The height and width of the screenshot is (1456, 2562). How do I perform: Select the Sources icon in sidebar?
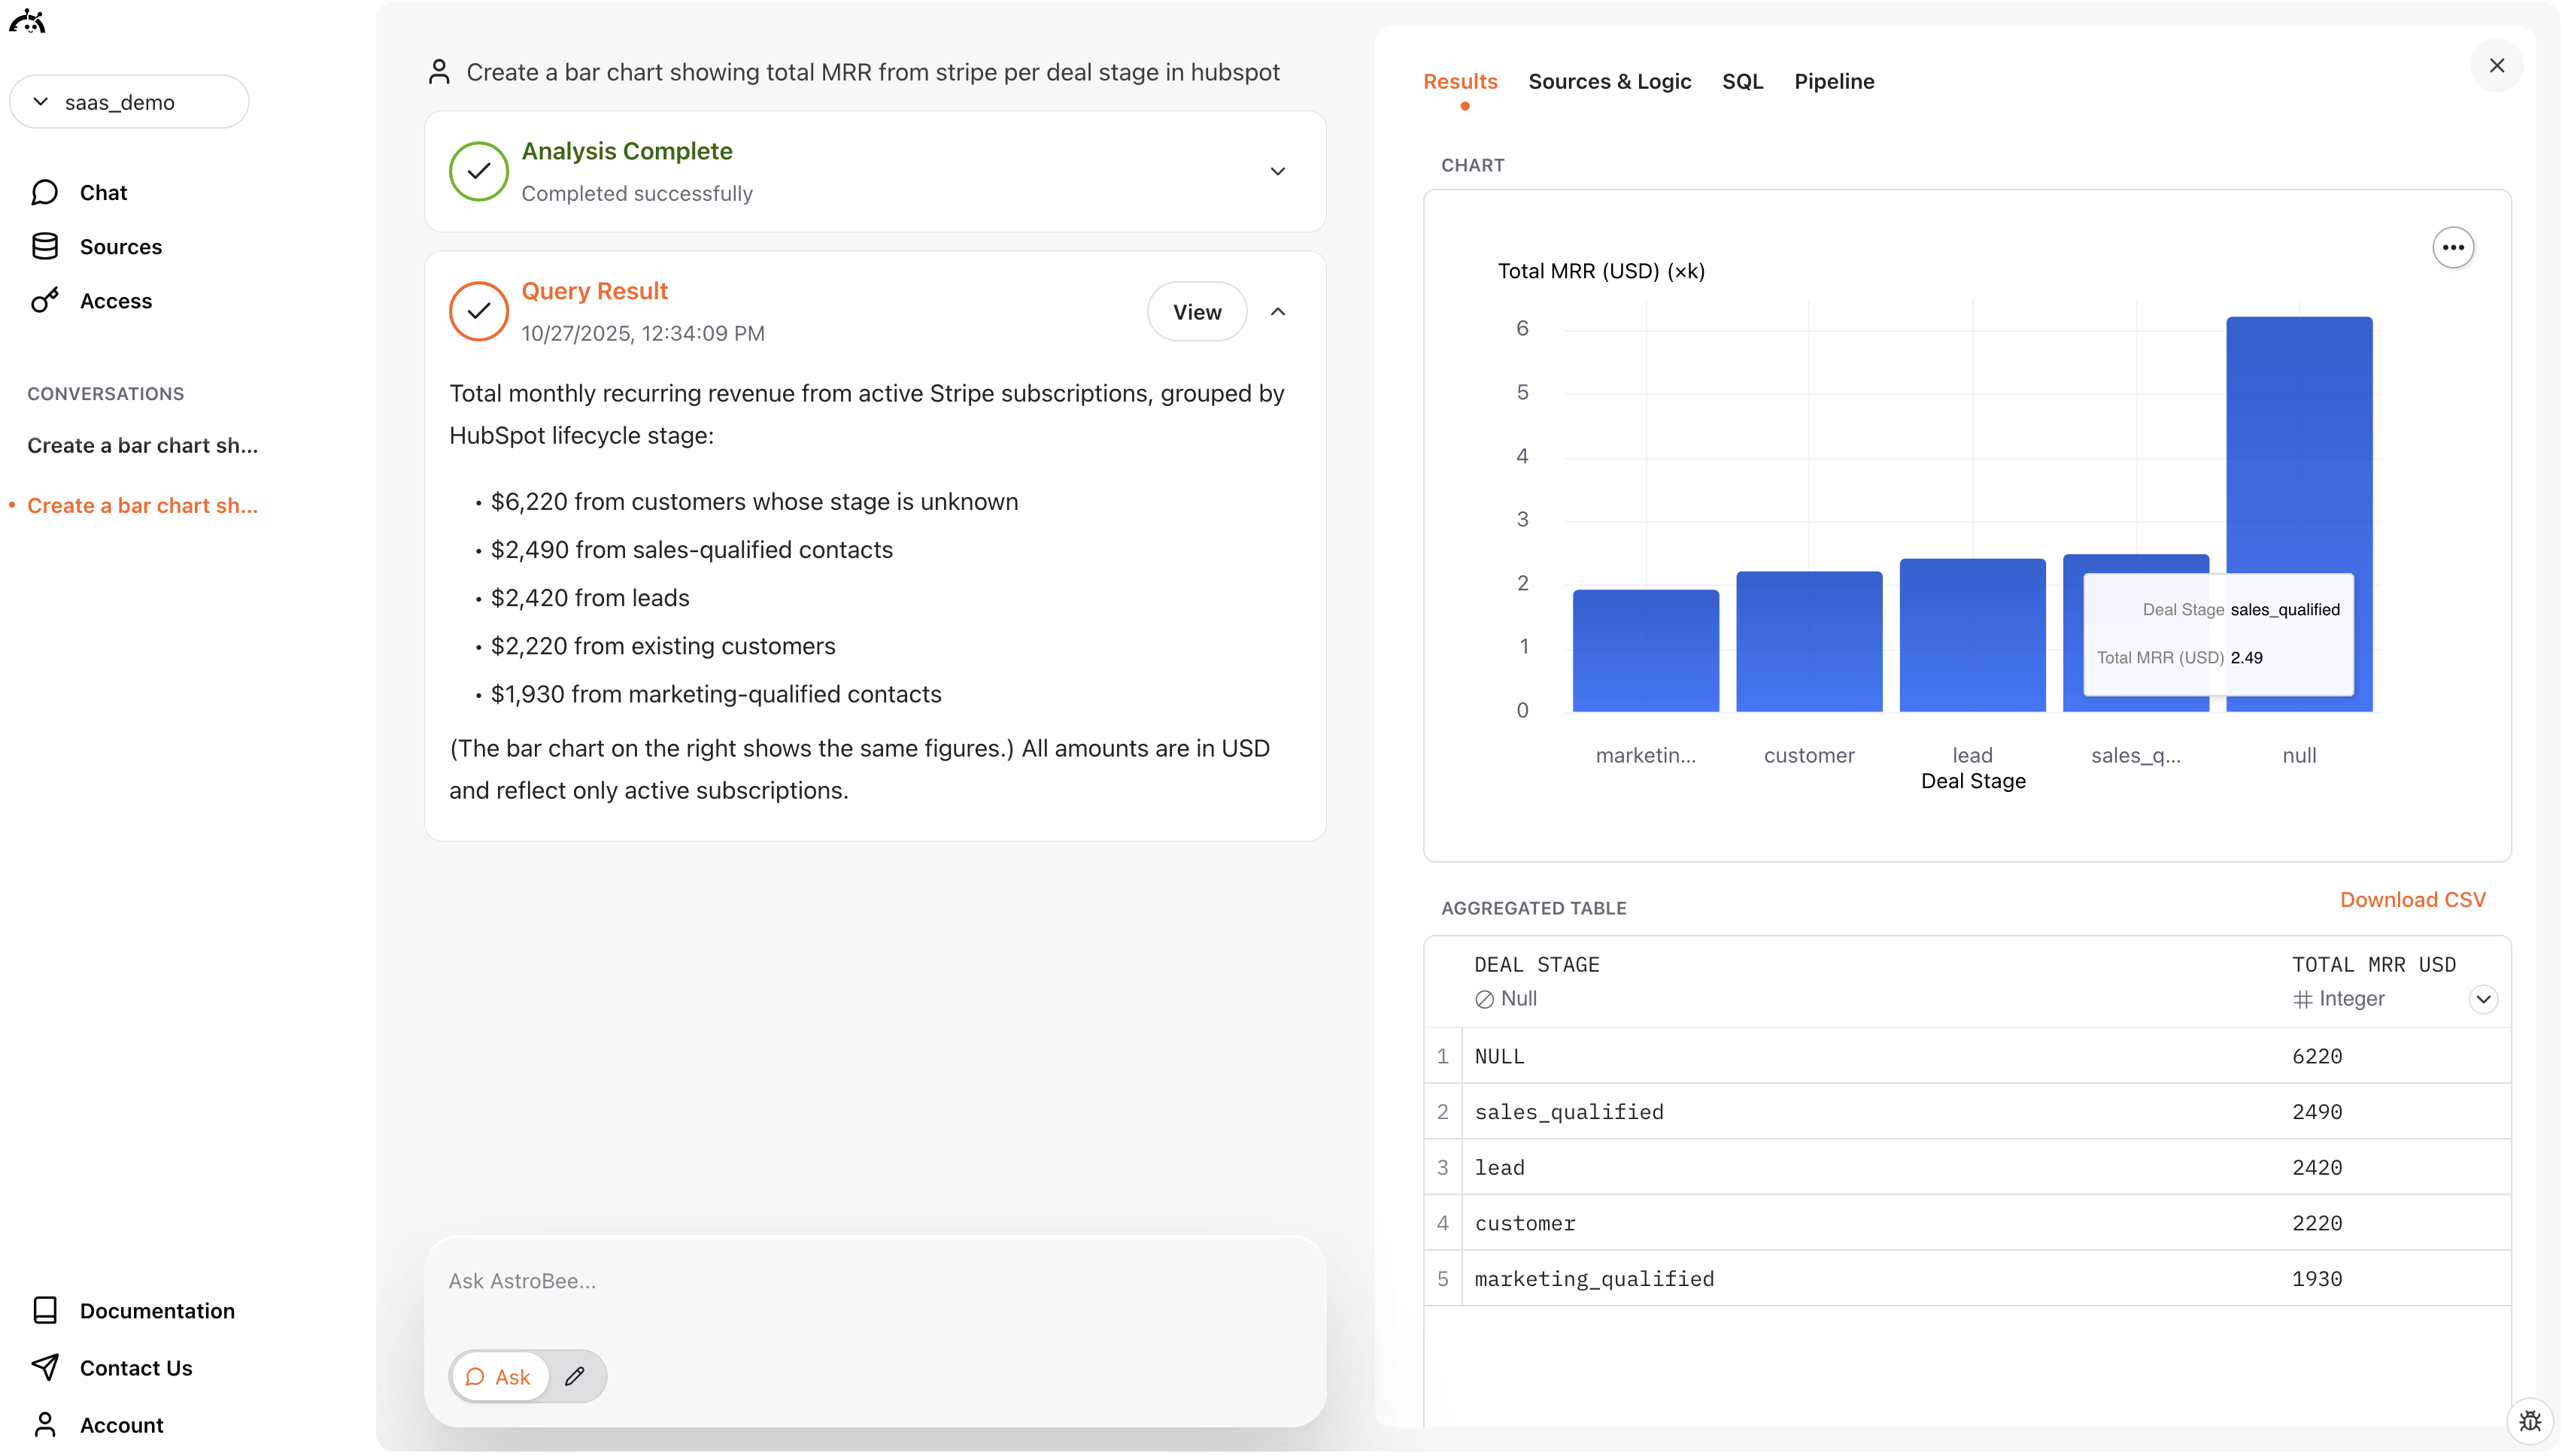coord(46,246)
